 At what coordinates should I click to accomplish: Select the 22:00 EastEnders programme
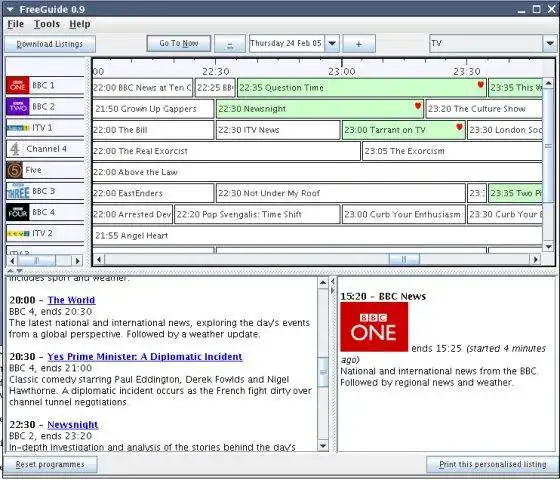153,193
